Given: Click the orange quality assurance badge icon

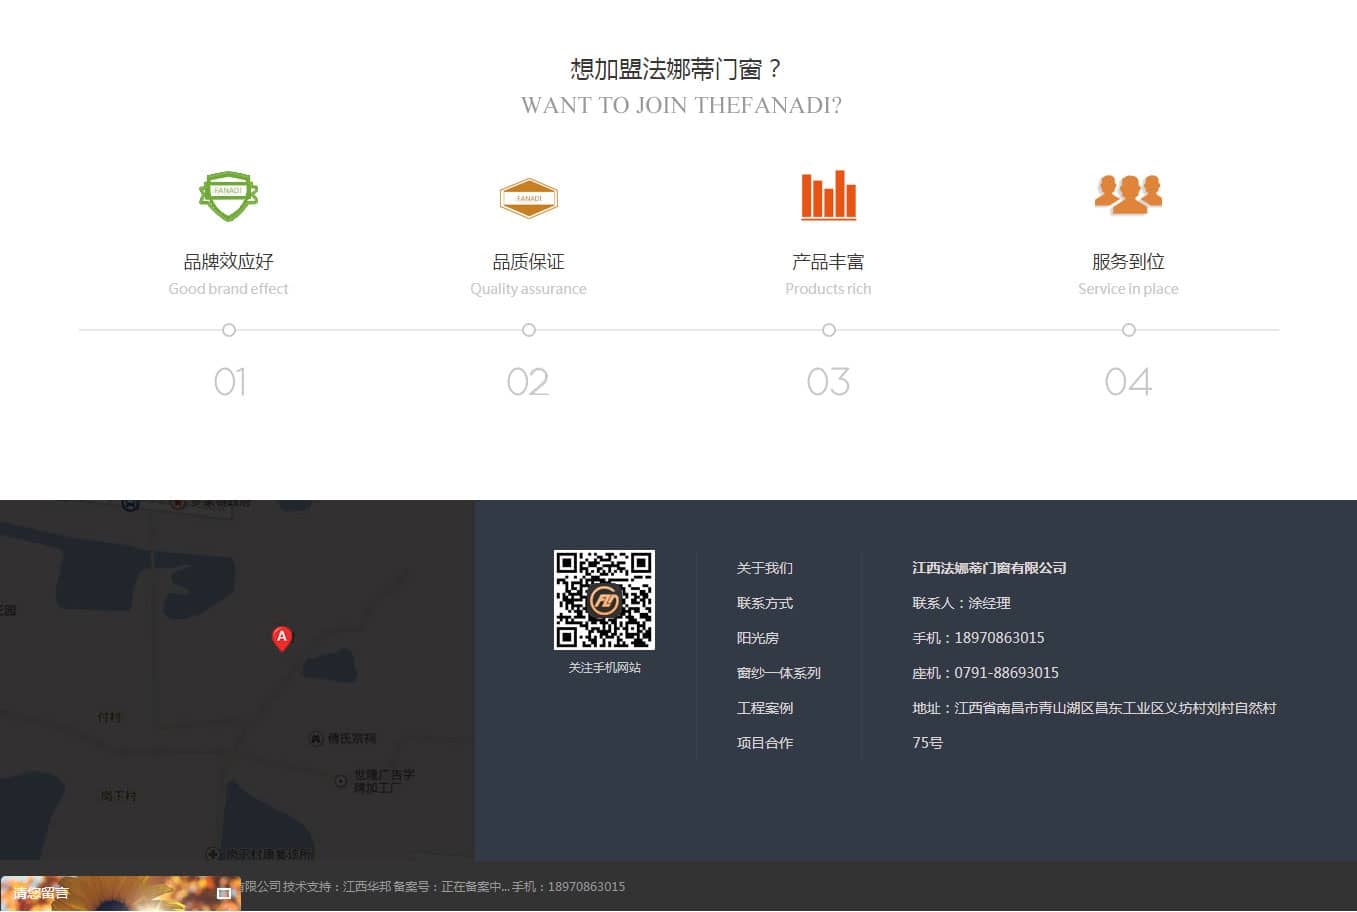Looking at the screenshot, I should coord(528,198).
